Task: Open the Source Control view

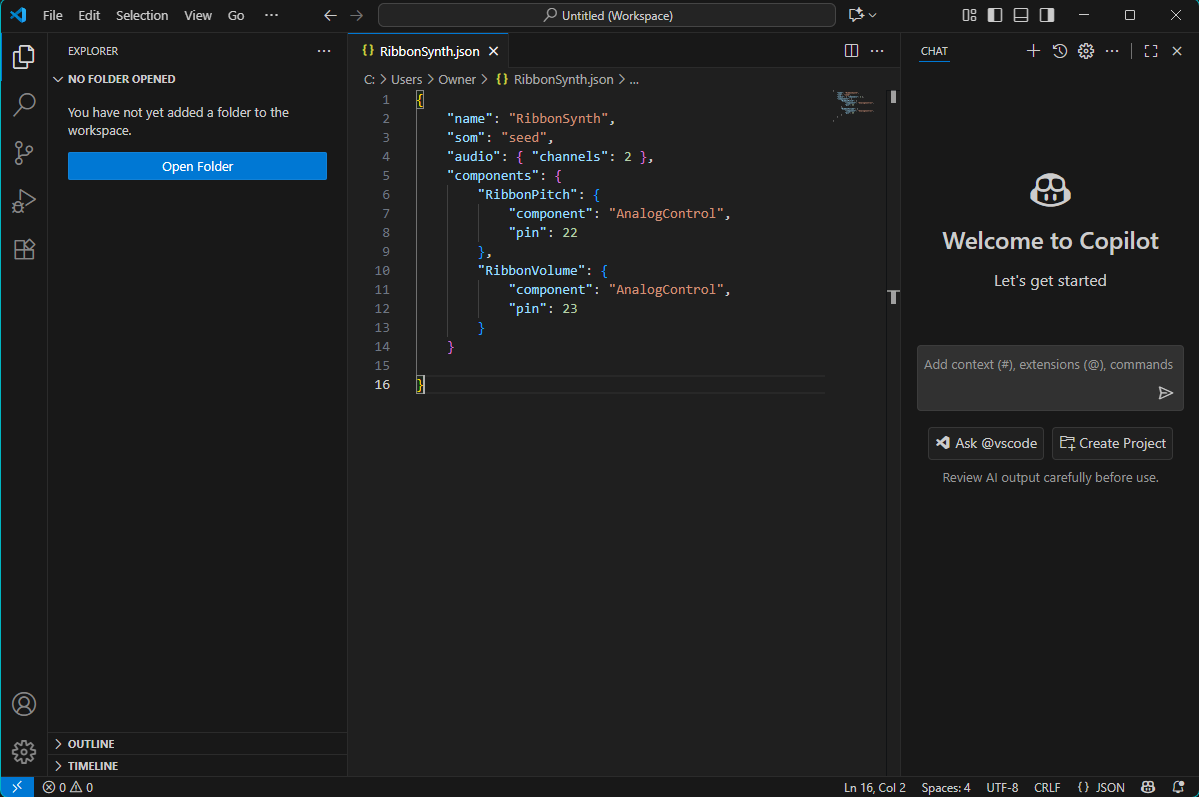Action: [24, 153]
